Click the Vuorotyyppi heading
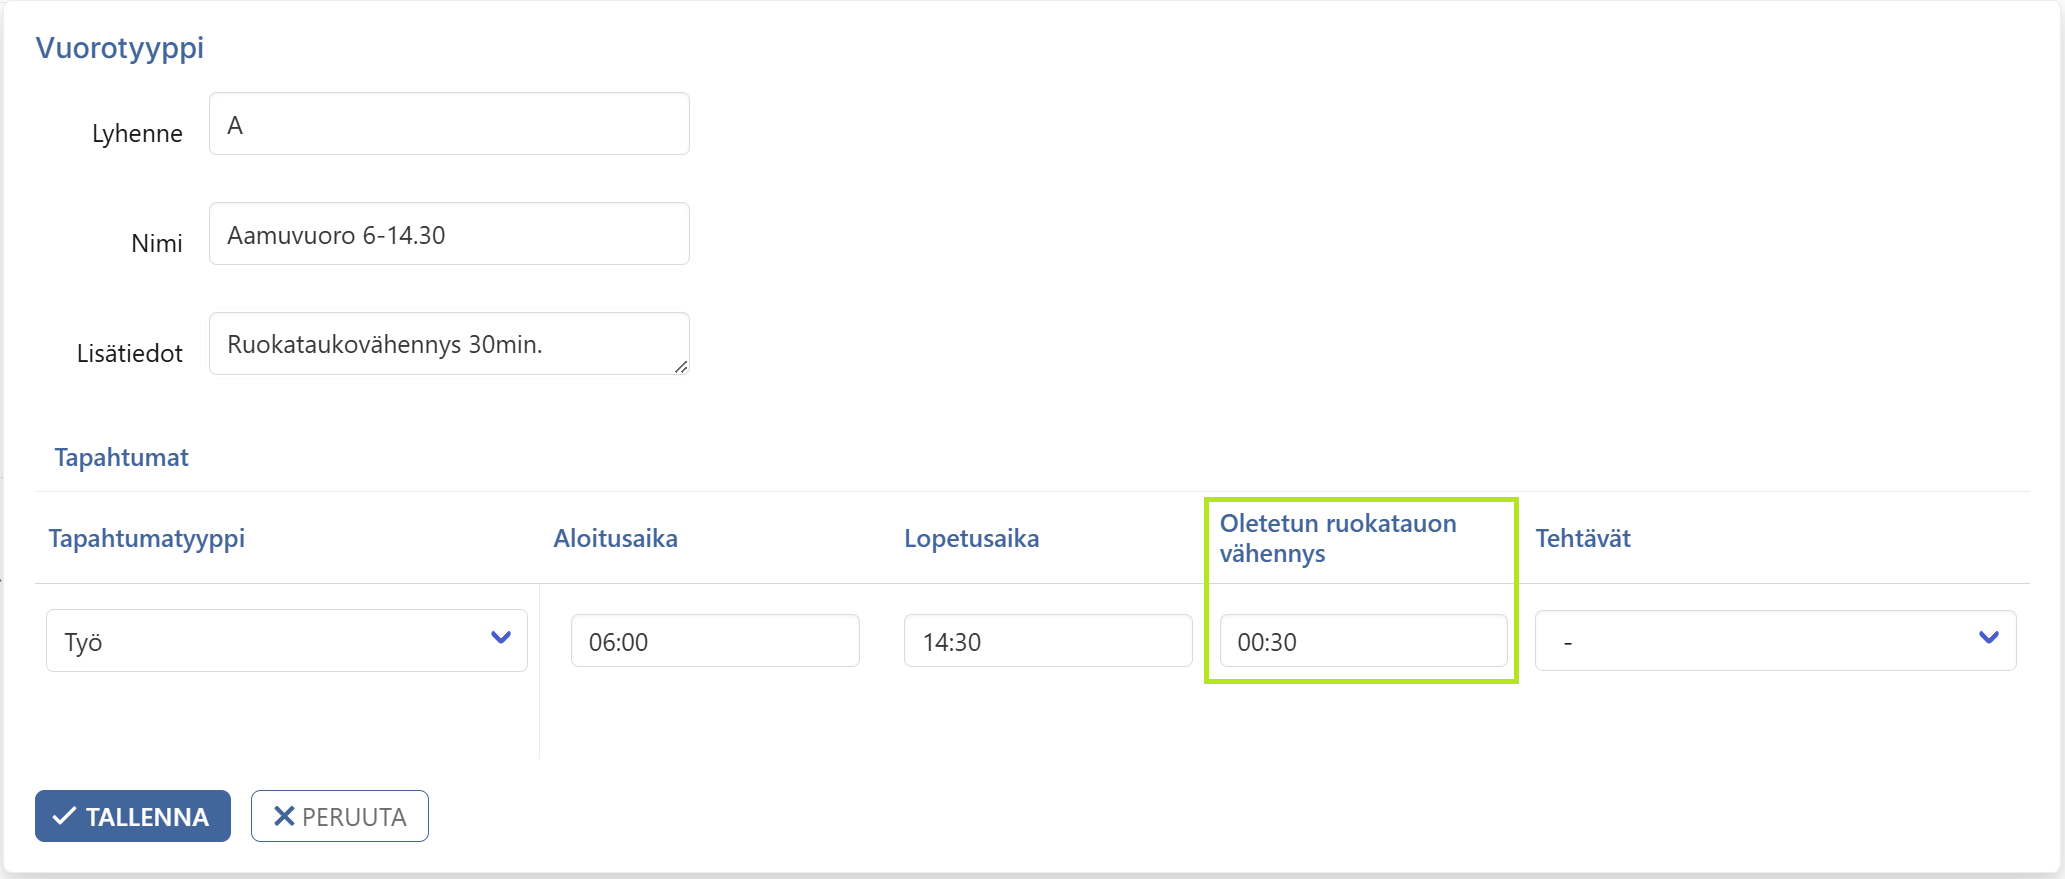 pos(120,48)
